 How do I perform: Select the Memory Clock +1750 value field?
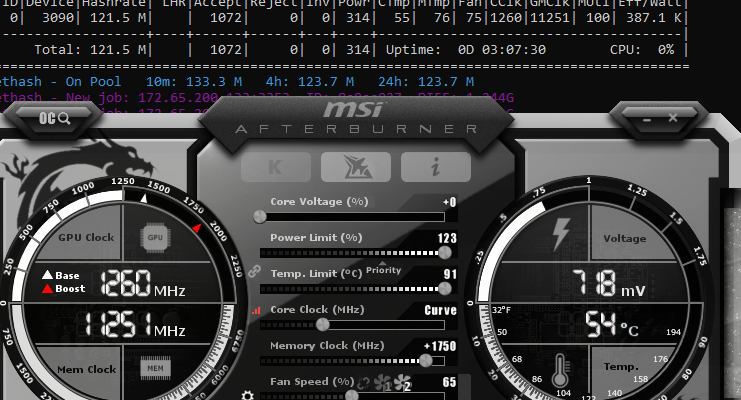pos(440,346)
